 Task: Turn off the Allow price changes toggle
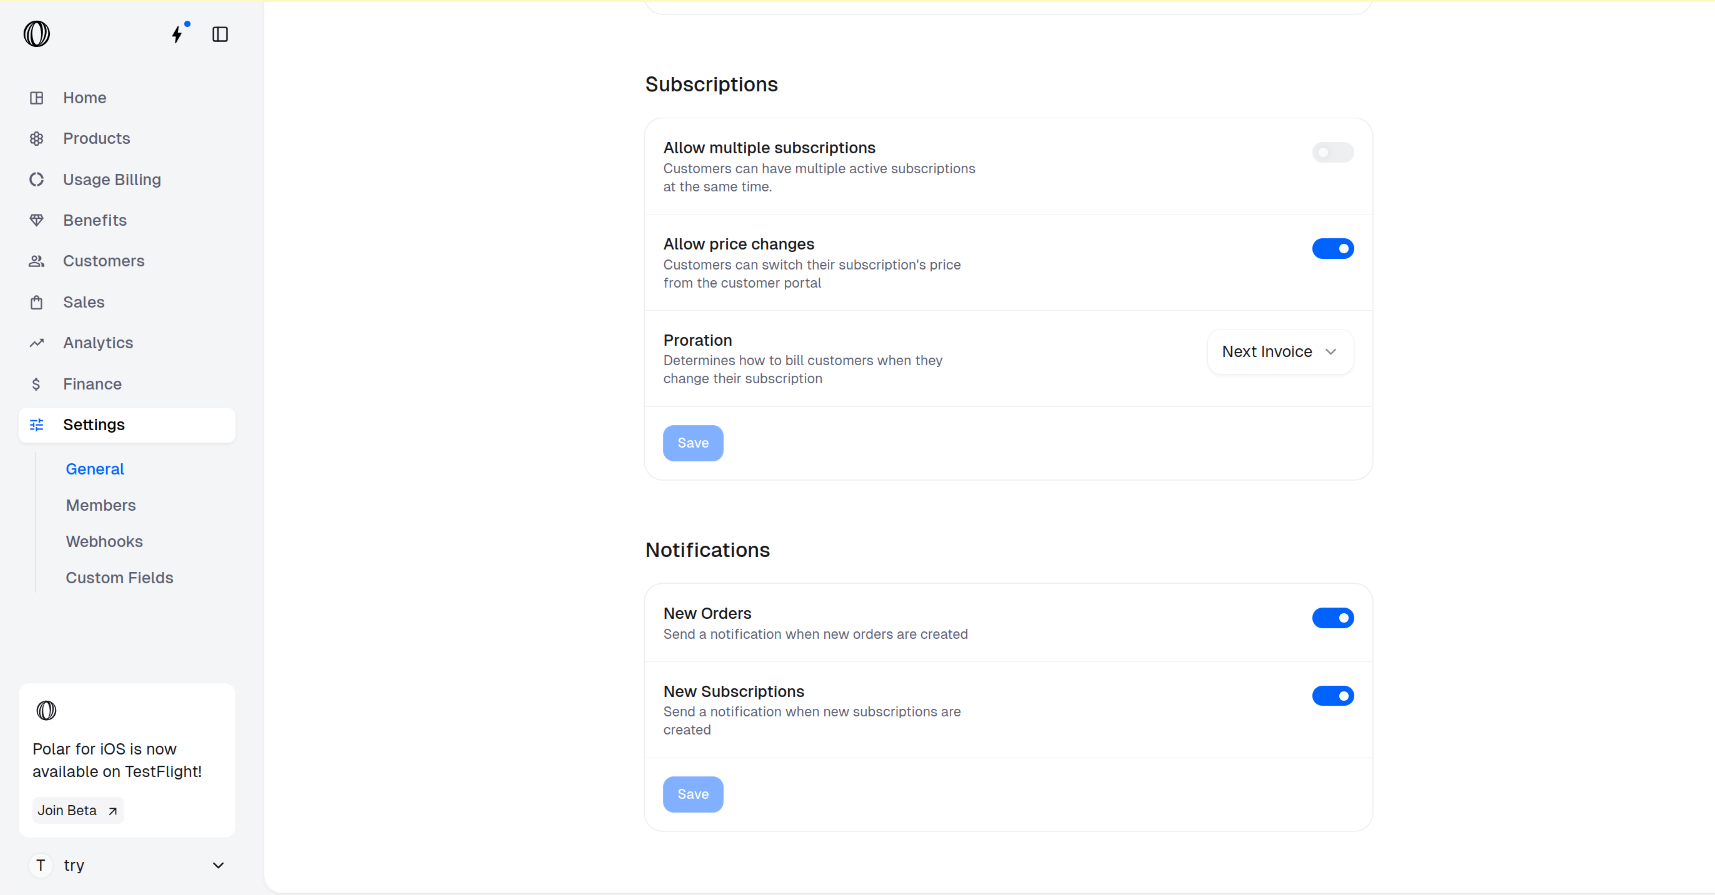[x=1332, y=249]
